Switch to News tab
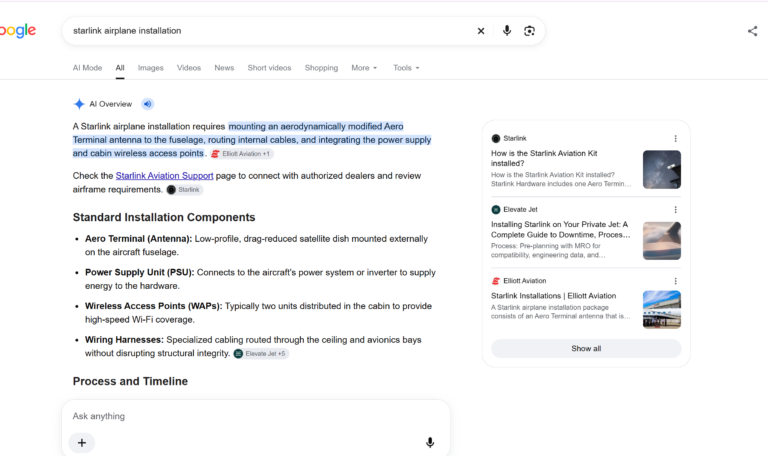 (x=224, y=68)
